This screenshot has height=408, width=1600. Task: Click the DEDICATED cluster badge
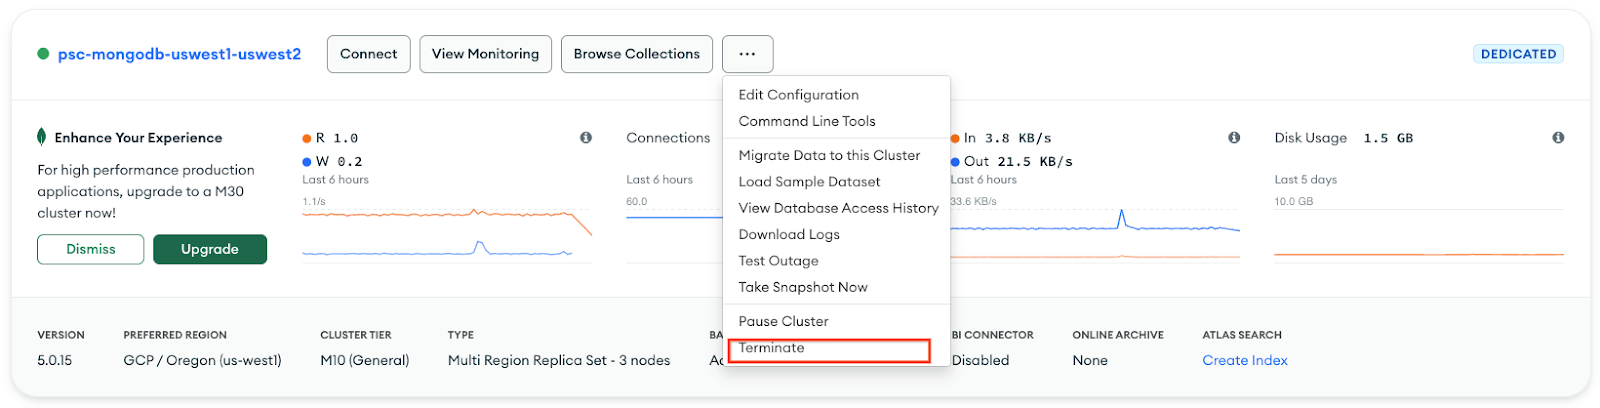[x=1517, y=54]
